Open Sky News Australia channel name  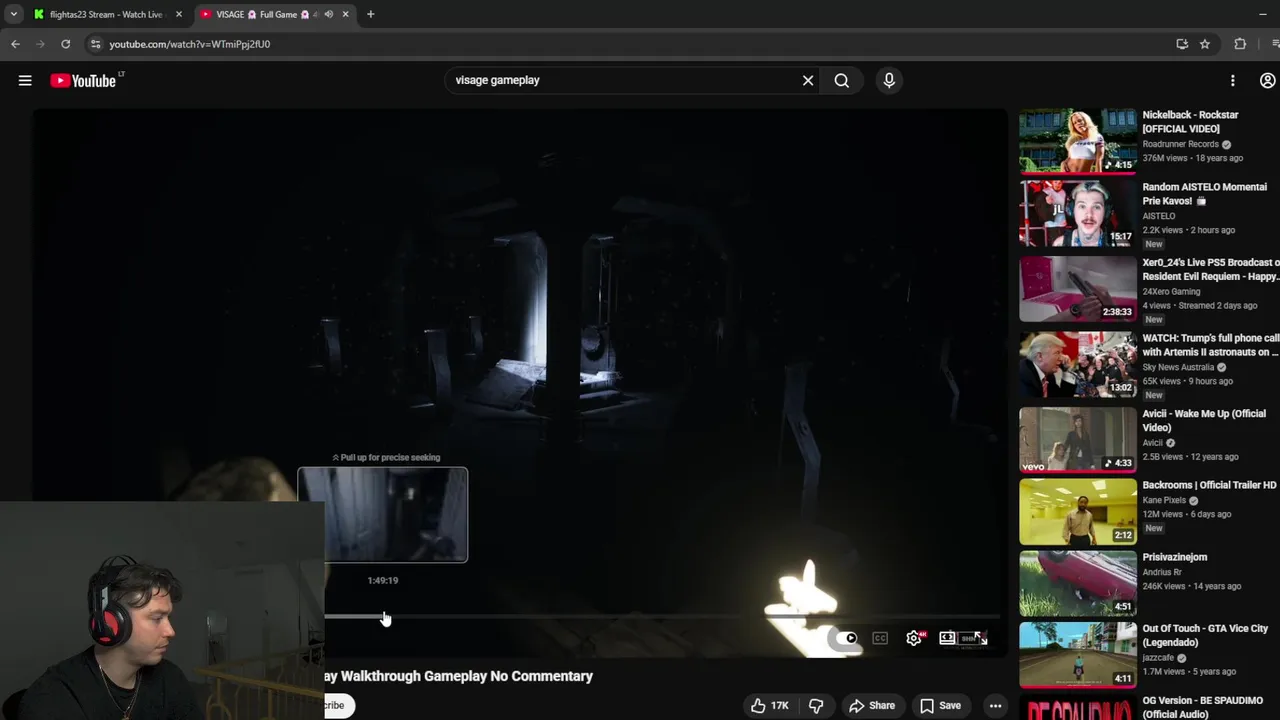pos(1178,367)
